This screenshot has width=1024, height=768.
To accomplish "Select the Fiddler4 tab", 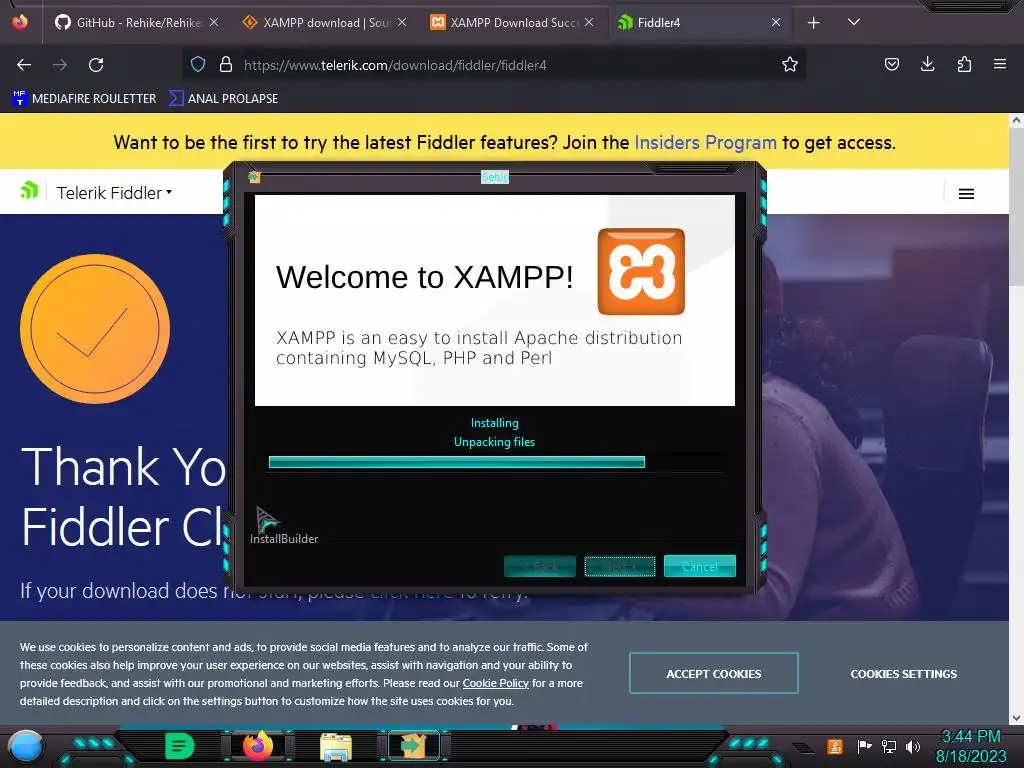I will (699, 22).
